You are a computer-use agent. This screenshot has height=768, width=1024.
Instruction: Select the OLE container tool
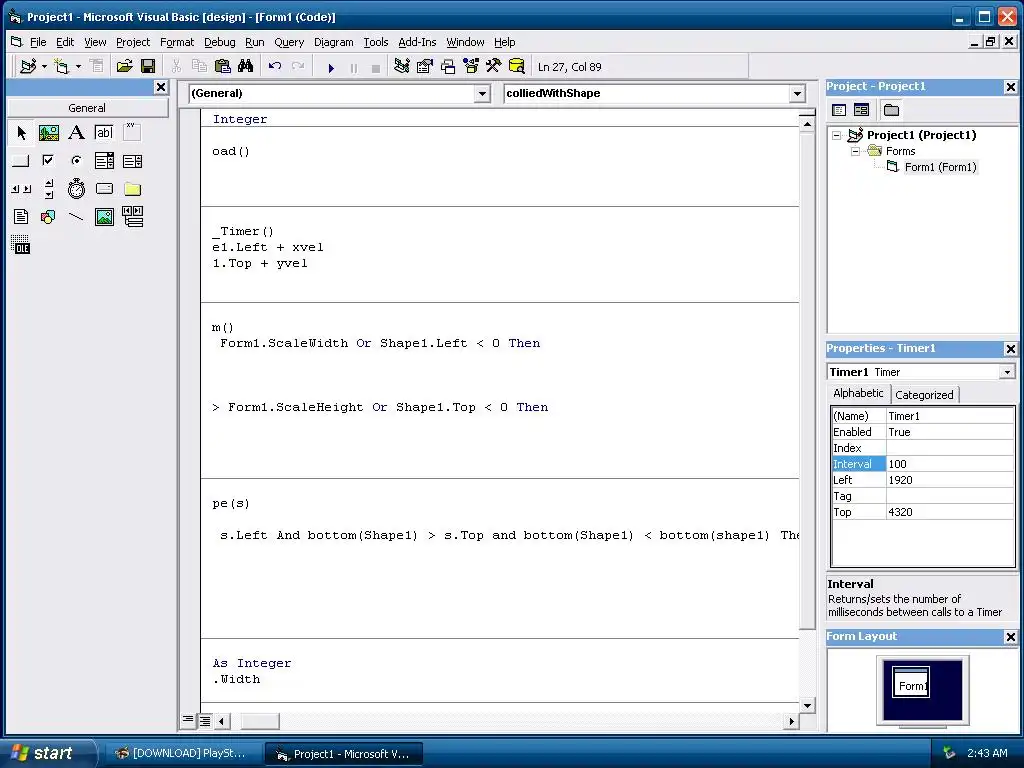pyautogui.click(x=21, y=245)
